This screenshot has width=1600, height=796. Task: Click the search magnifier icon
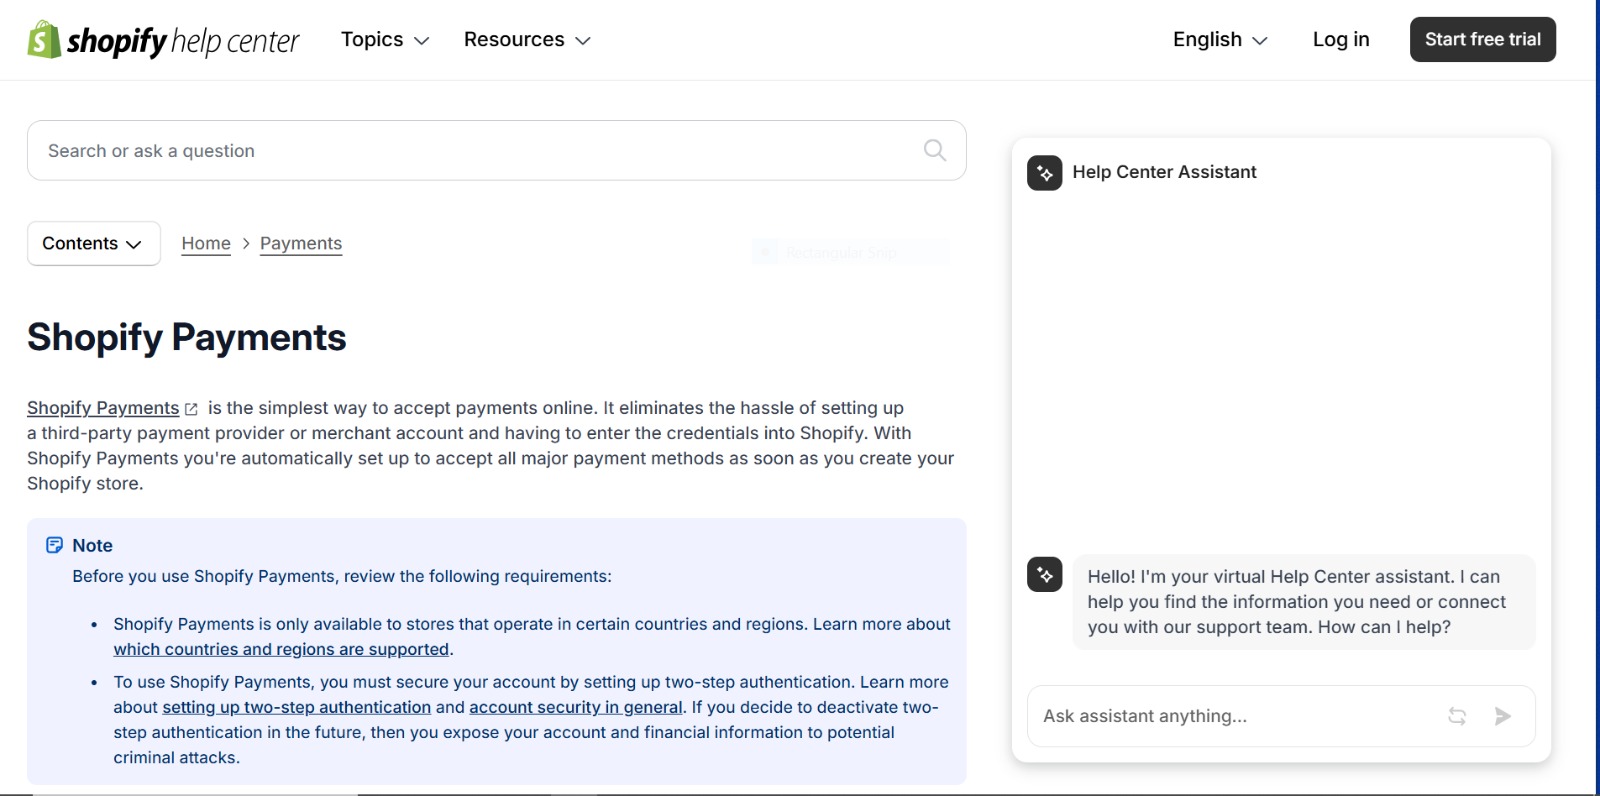[935, 150]
